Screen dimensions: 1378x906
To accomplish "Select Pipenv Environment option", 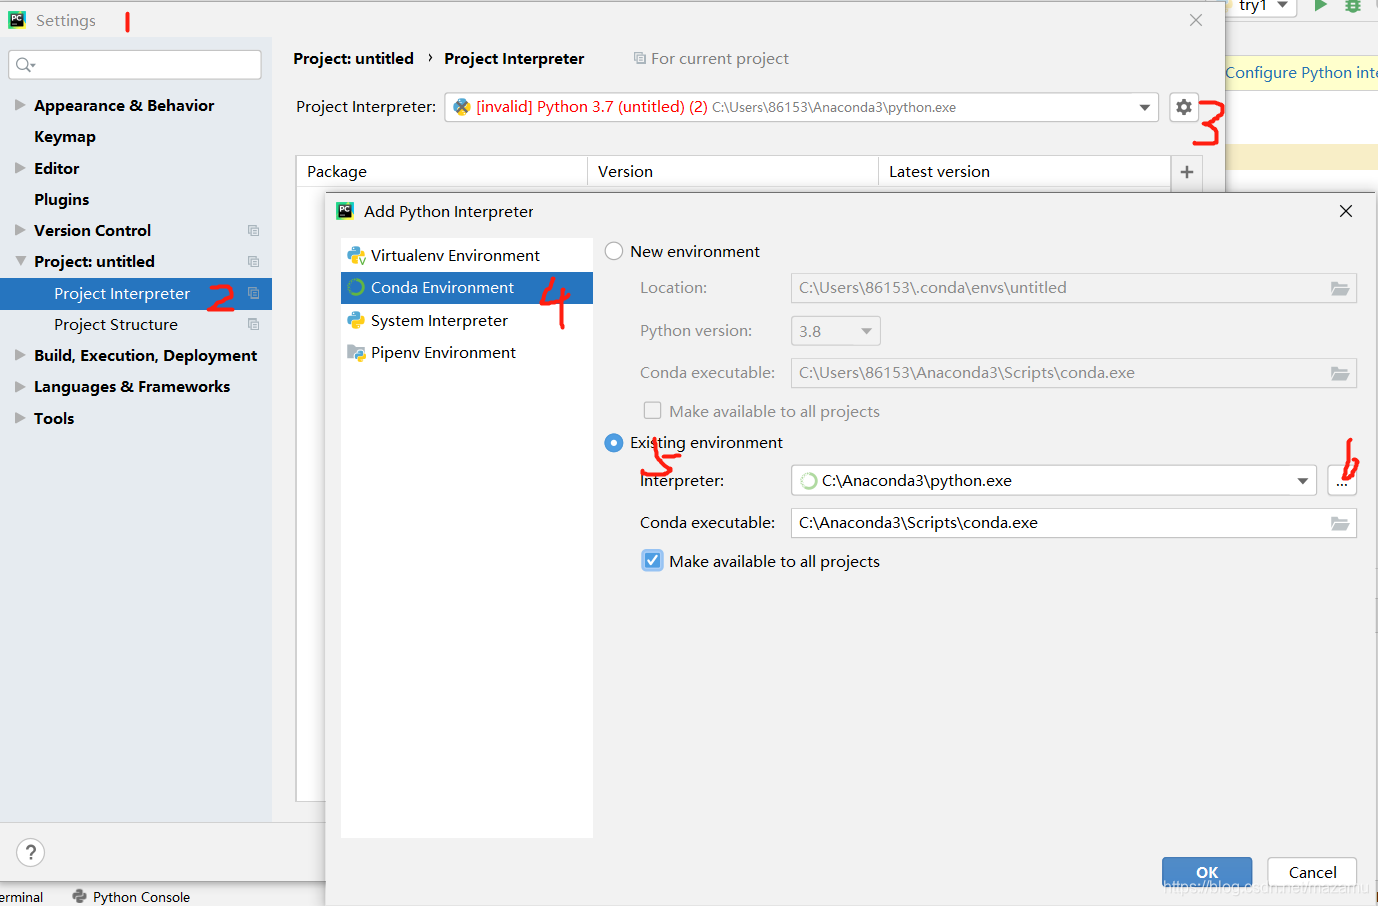I will (x=467, y=353).
